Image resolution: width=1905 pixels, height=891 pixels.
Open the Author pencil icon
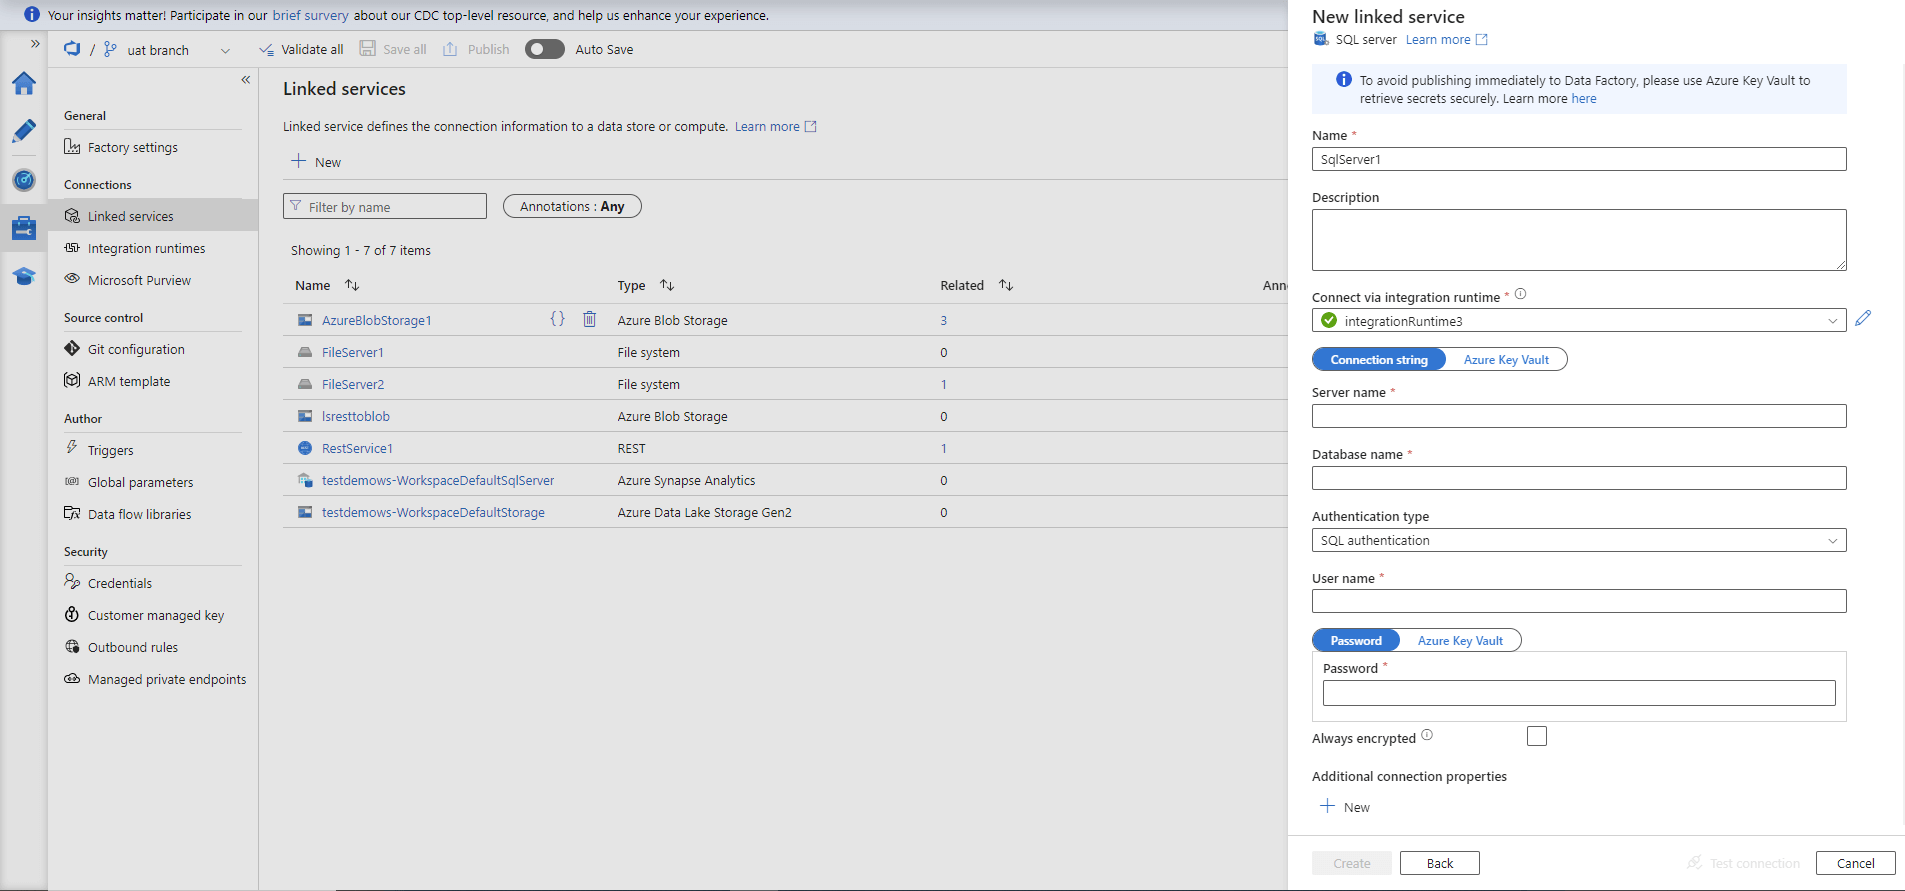point(24,131)
